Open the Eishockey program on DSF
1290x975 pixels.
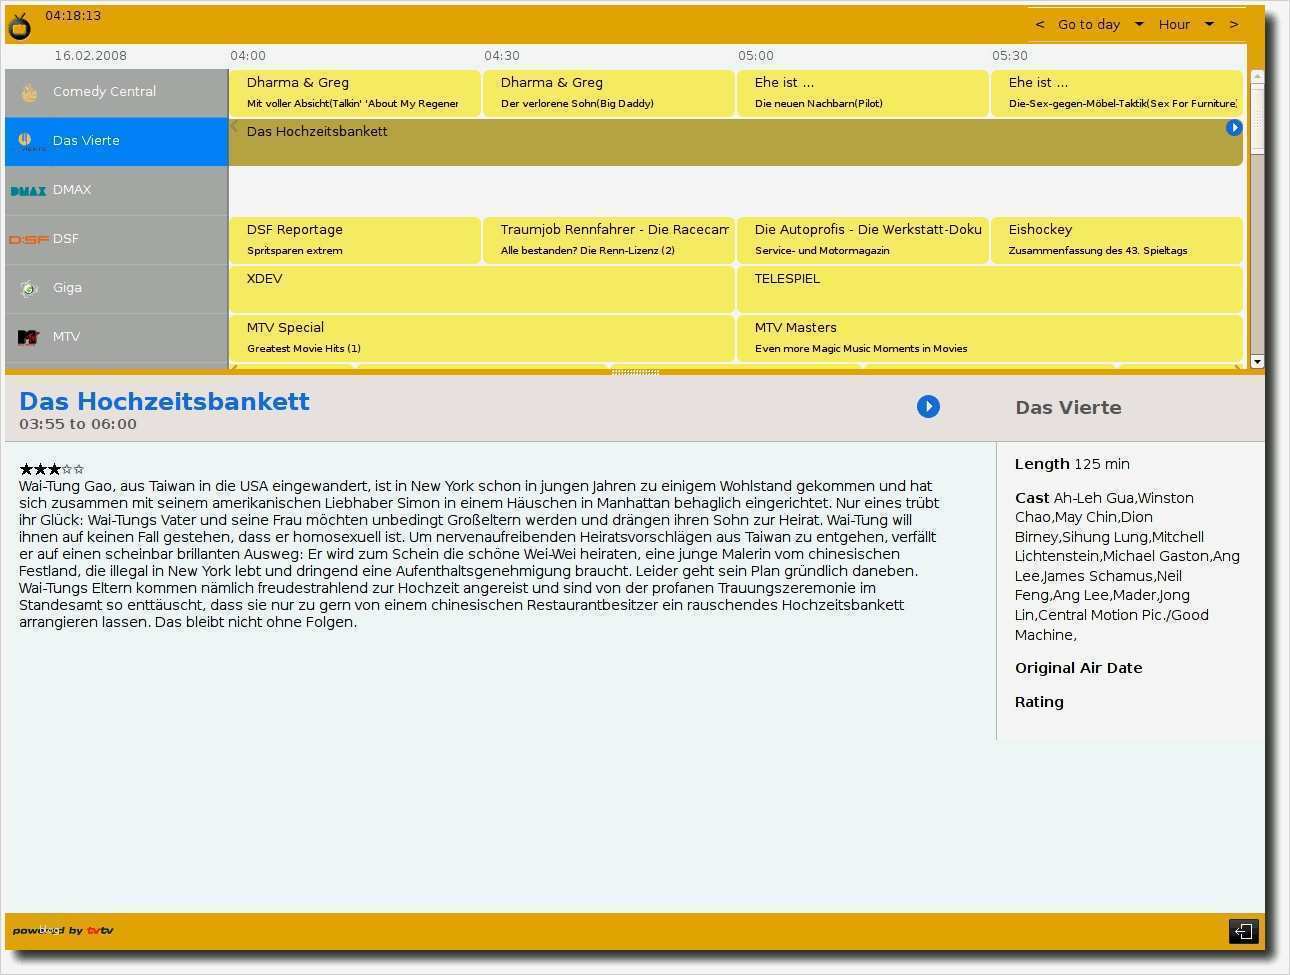1117,240
